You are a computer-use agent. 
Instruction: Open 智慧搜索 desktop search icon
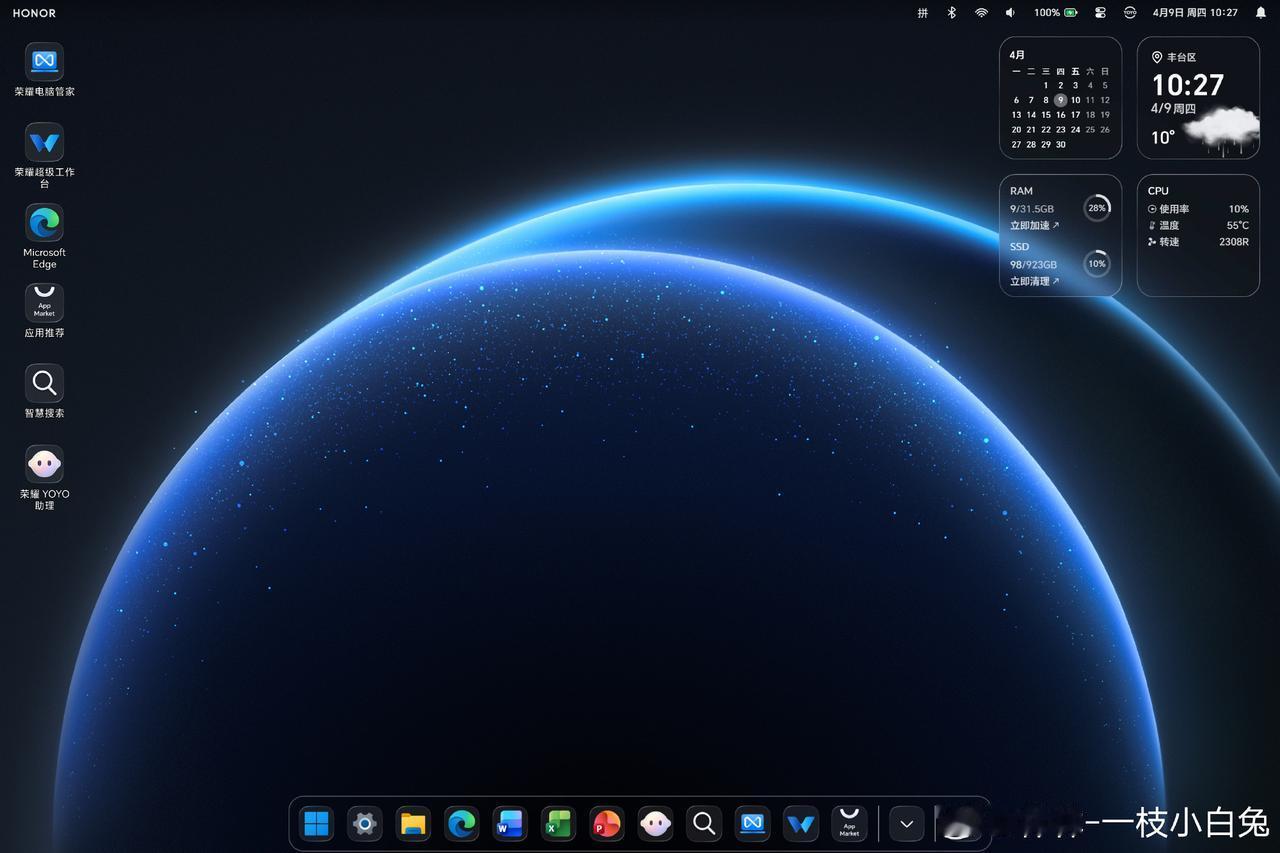(x=44, y=383)
